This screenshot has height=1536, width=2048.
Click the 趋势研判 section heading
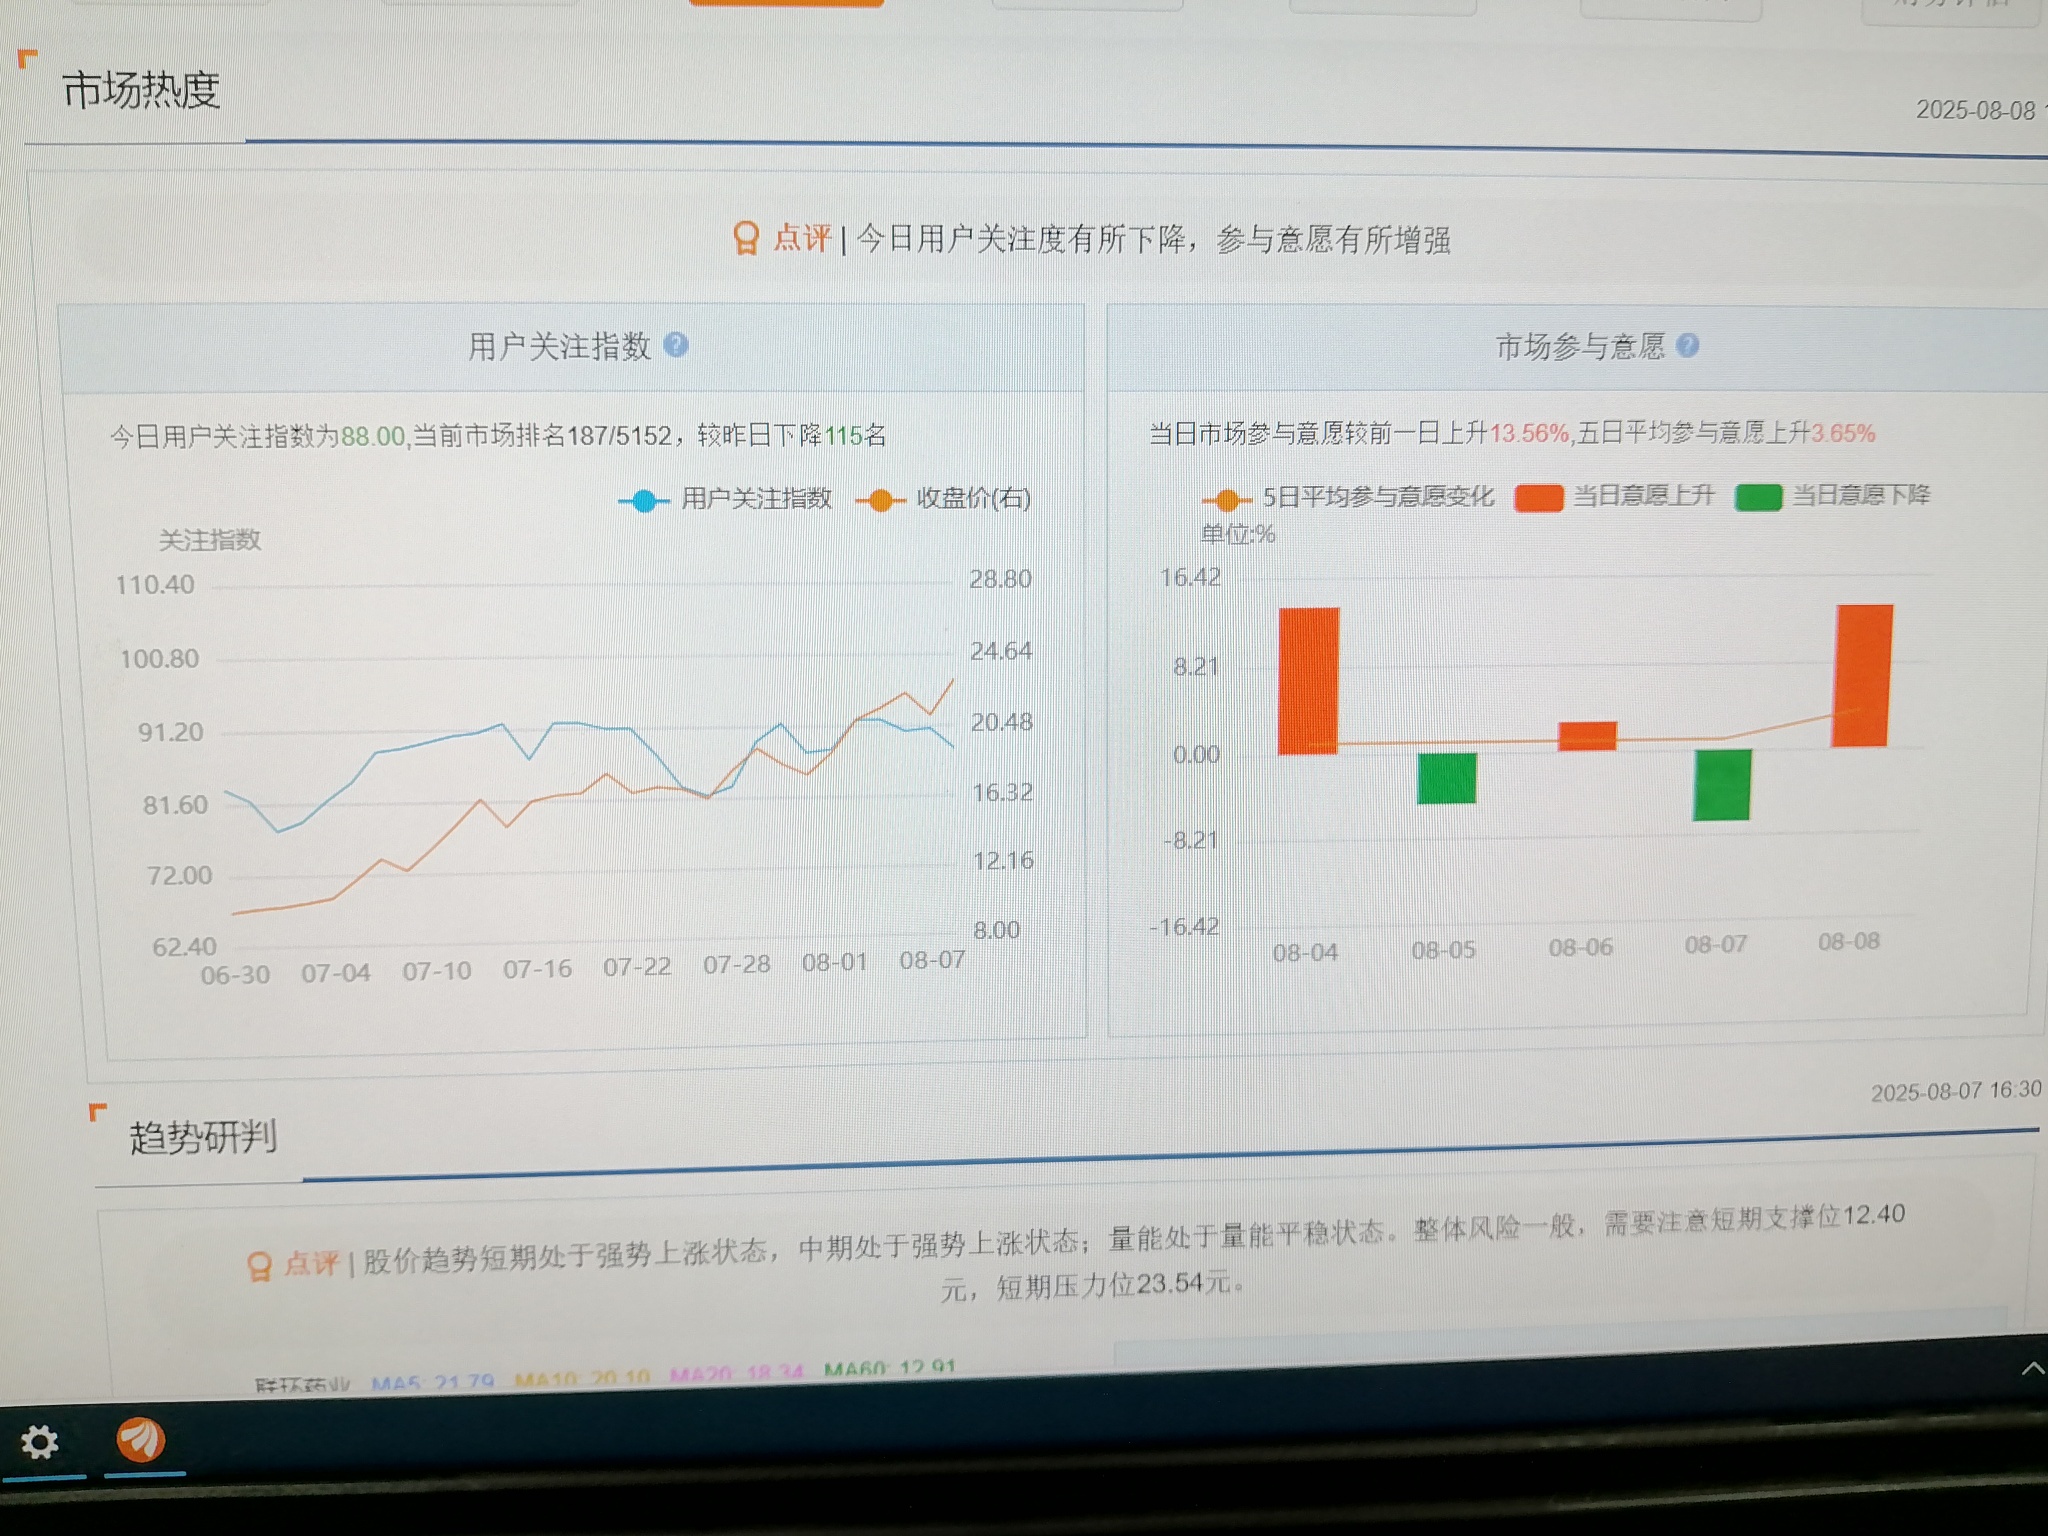[x=203, y=1137]
